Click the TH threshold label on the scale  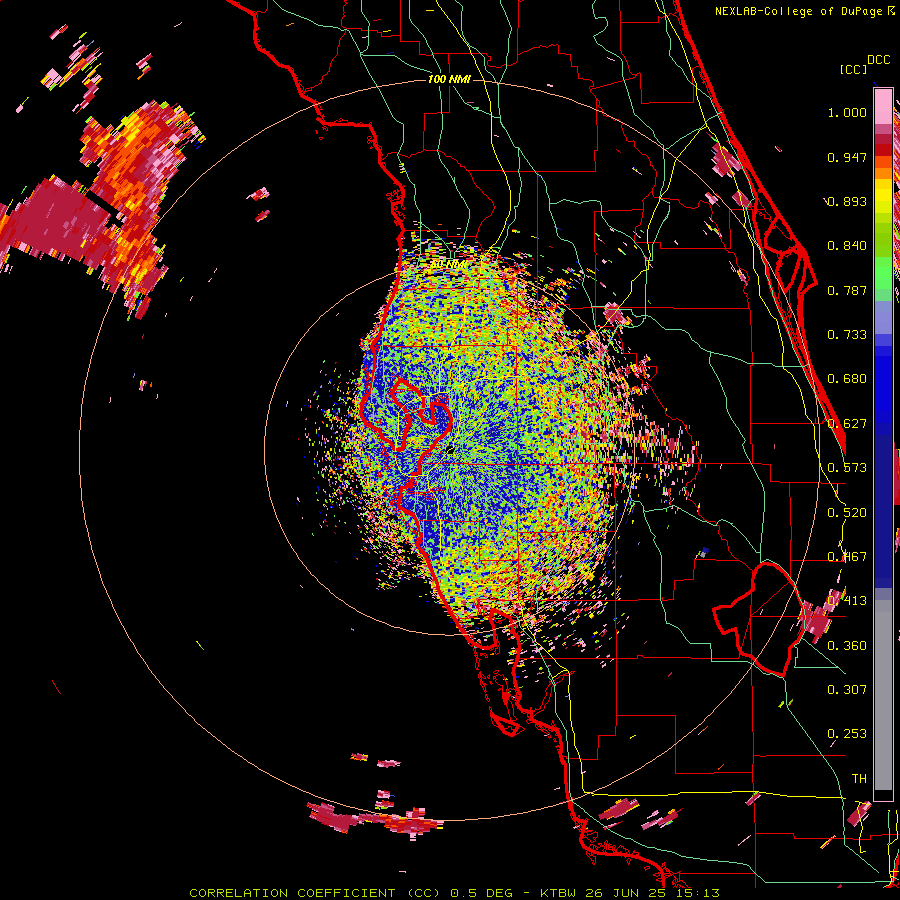pyautogui.click(x=859, y=778)
